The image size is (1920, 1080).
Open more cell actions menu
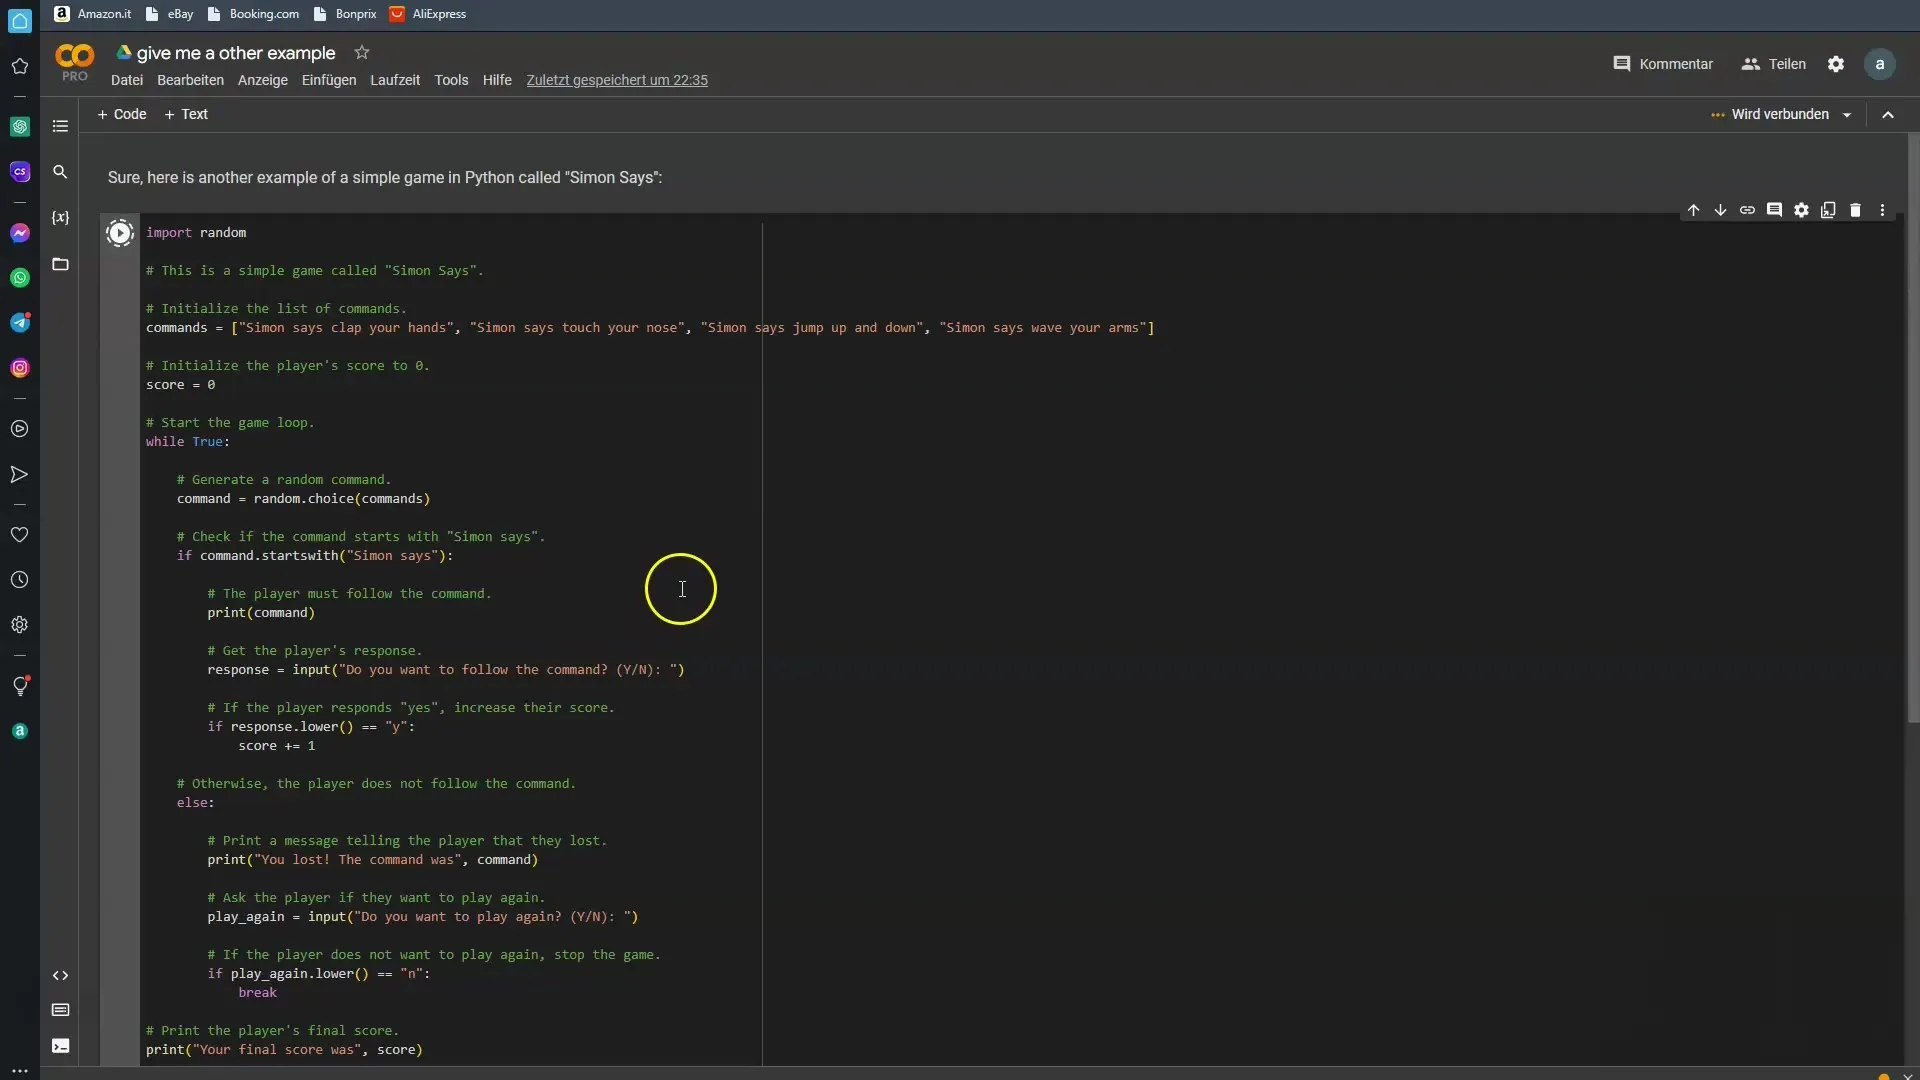click(1882, 210)
